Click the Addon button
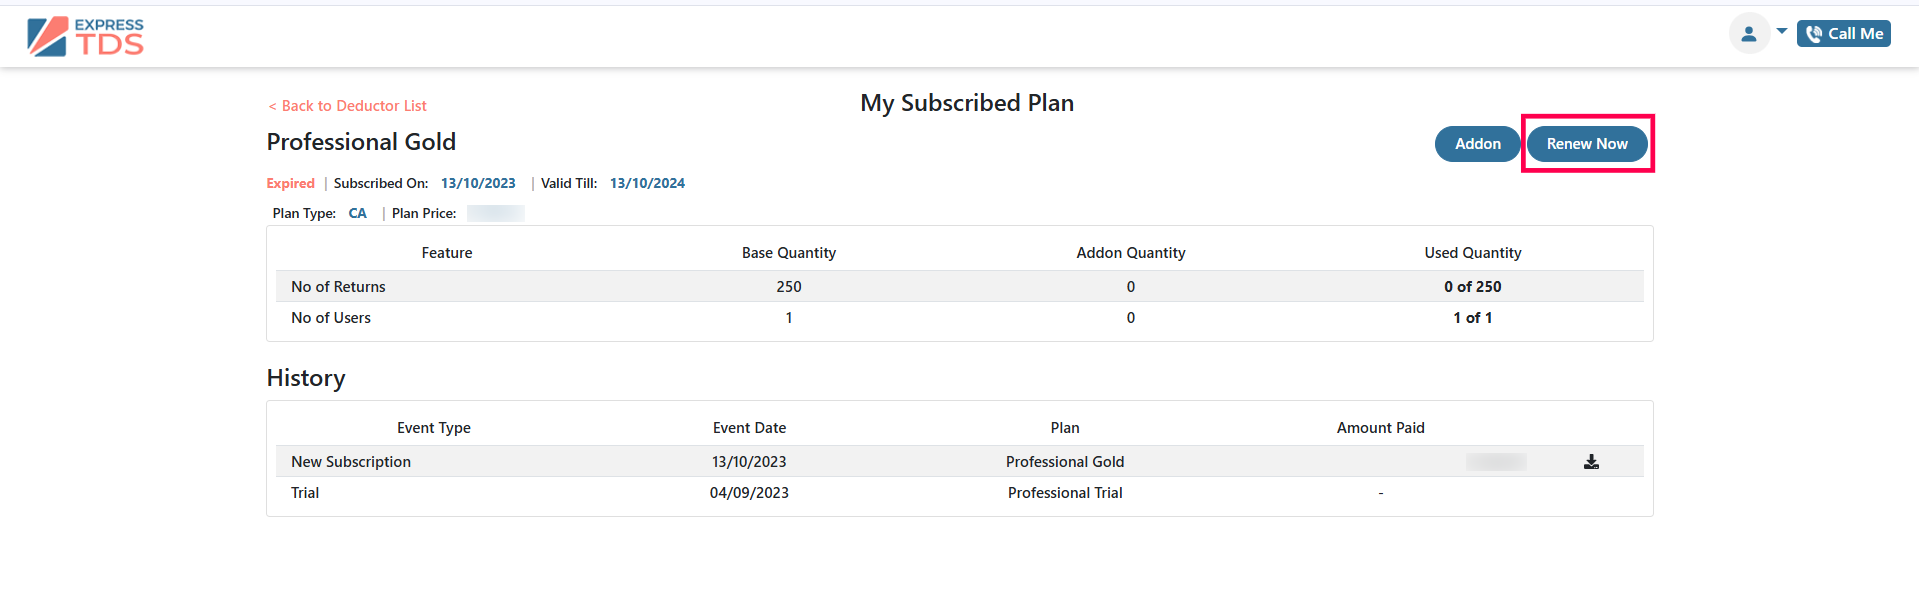Viewport: 1919px width, 595px height. [x=1478, y=144]
